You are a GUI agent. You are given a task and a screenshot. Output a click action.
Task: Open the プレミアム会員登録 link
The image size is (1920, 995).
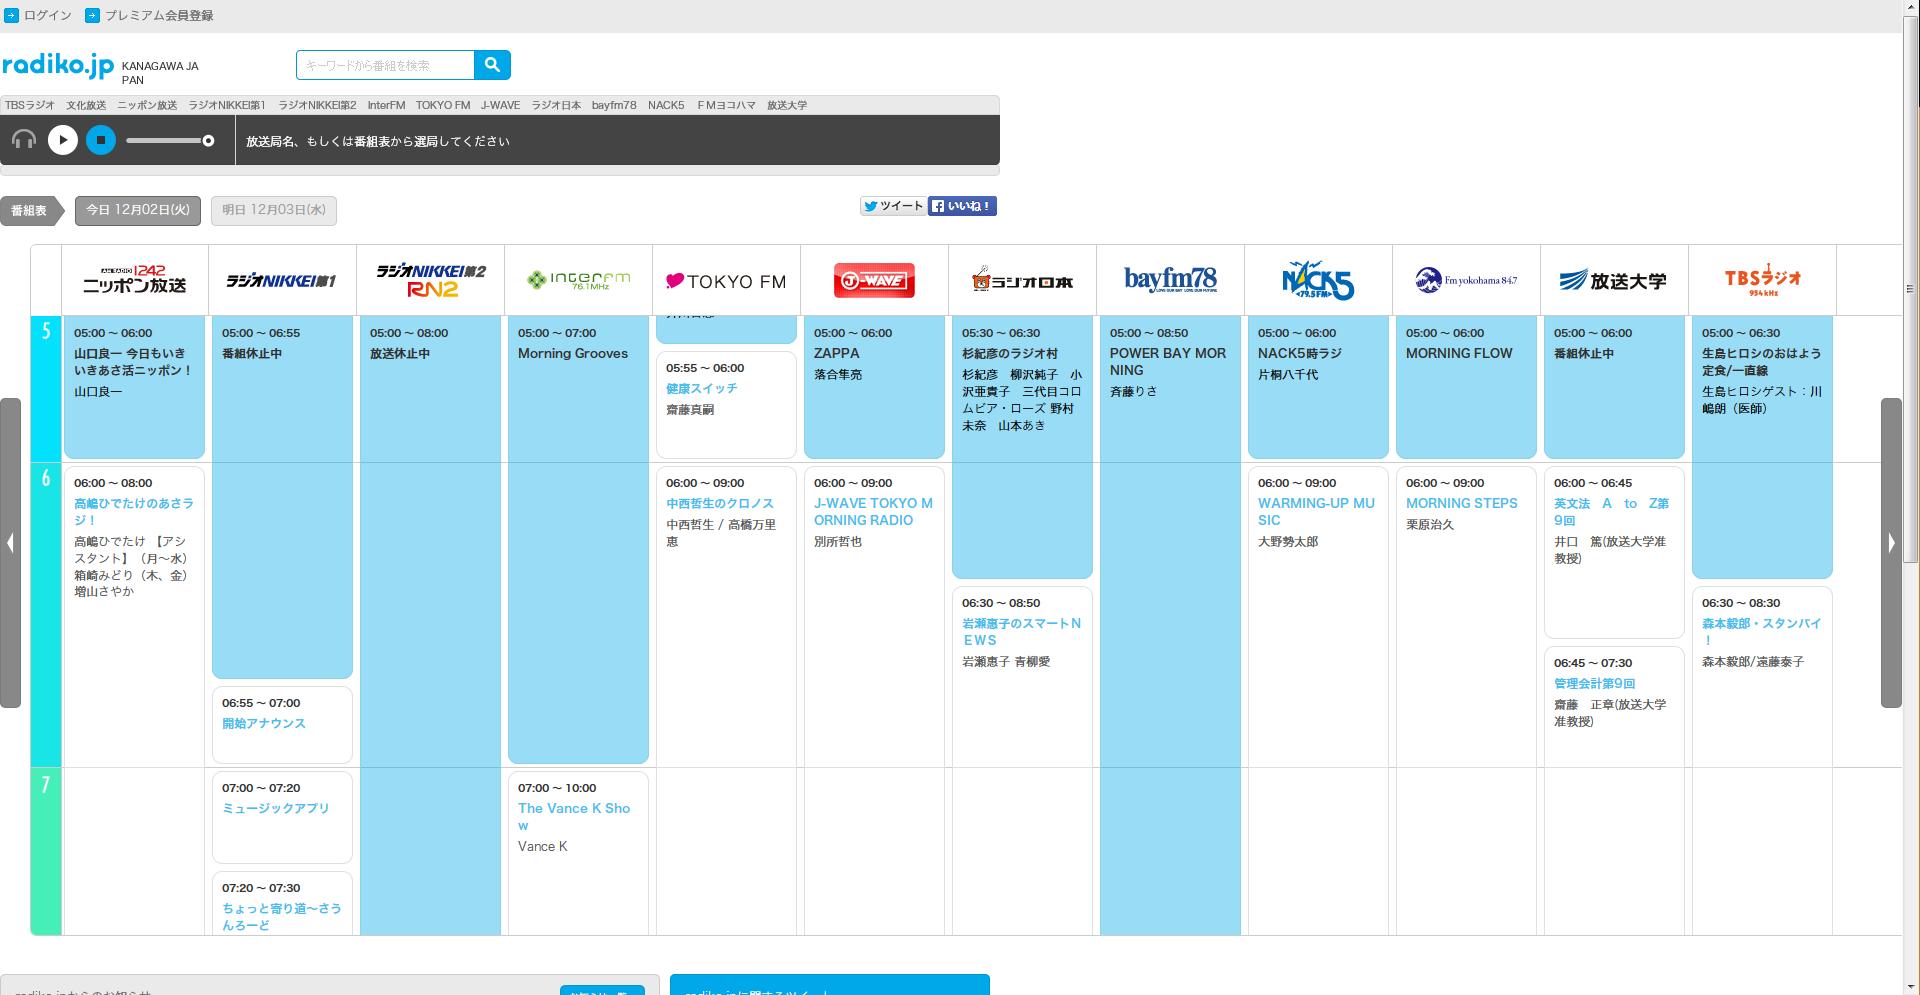coord(158,15)
